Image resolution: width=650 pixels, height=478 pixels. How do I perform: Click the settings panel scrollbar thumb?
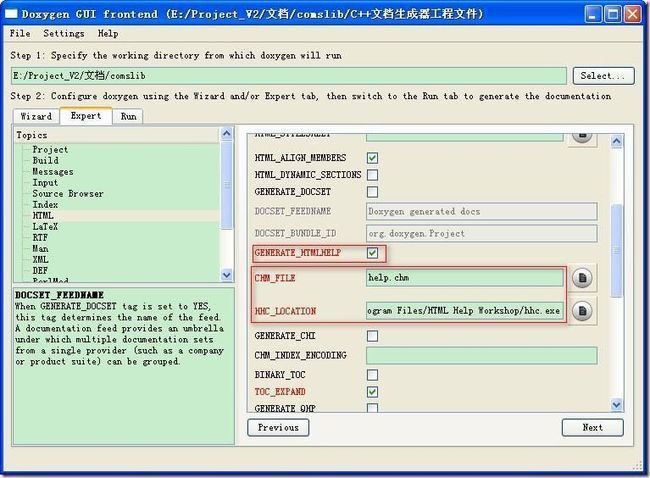point(616,250)
